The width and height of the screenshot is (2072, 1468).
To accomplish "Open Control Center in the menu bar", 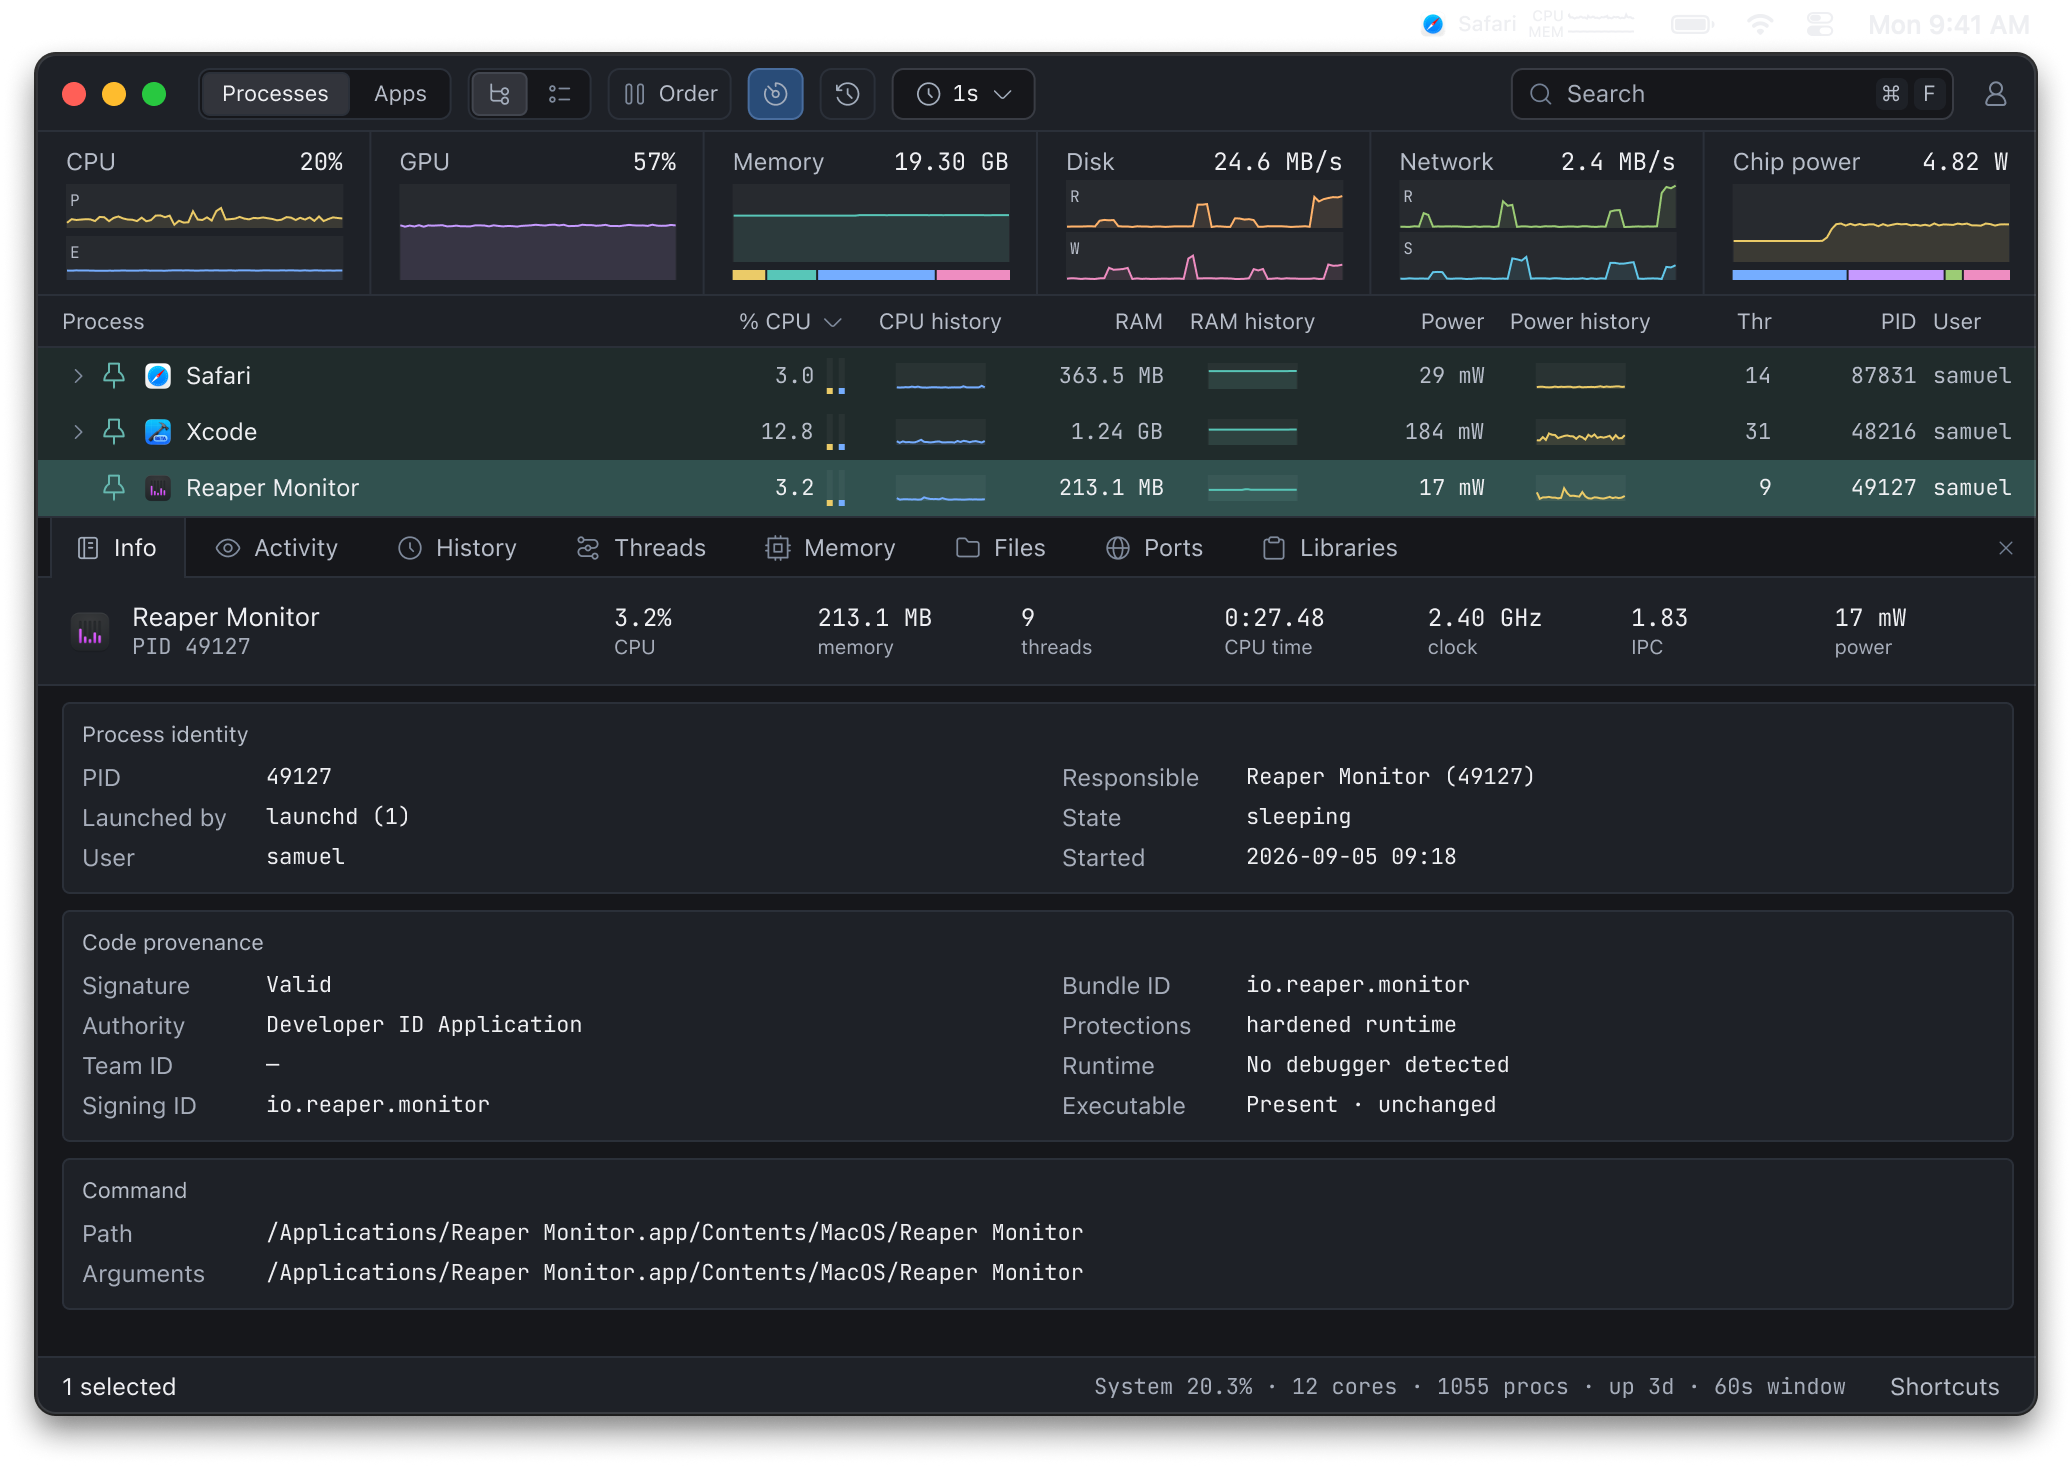I will pyautogui.click(x=1820, y=24).
